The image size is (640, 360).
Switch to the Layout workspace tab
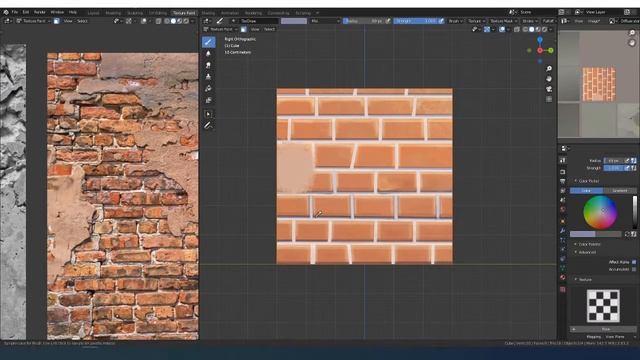coord(93,13)
